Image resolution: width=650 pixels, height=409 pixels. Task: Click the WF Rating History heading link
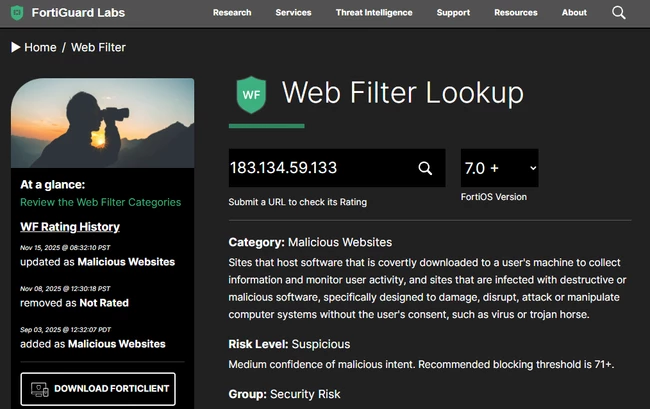pos(70,227)
